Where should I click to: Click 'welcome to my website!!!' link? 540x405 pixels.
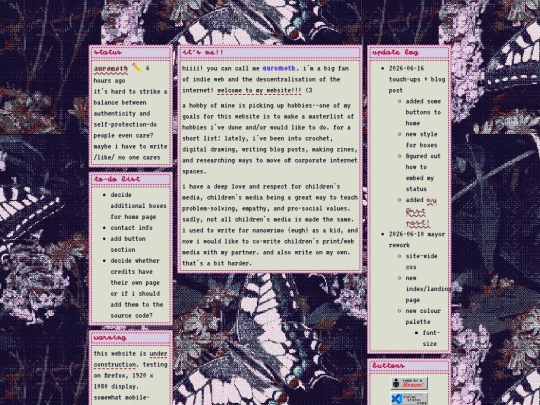tap(259, 90)
